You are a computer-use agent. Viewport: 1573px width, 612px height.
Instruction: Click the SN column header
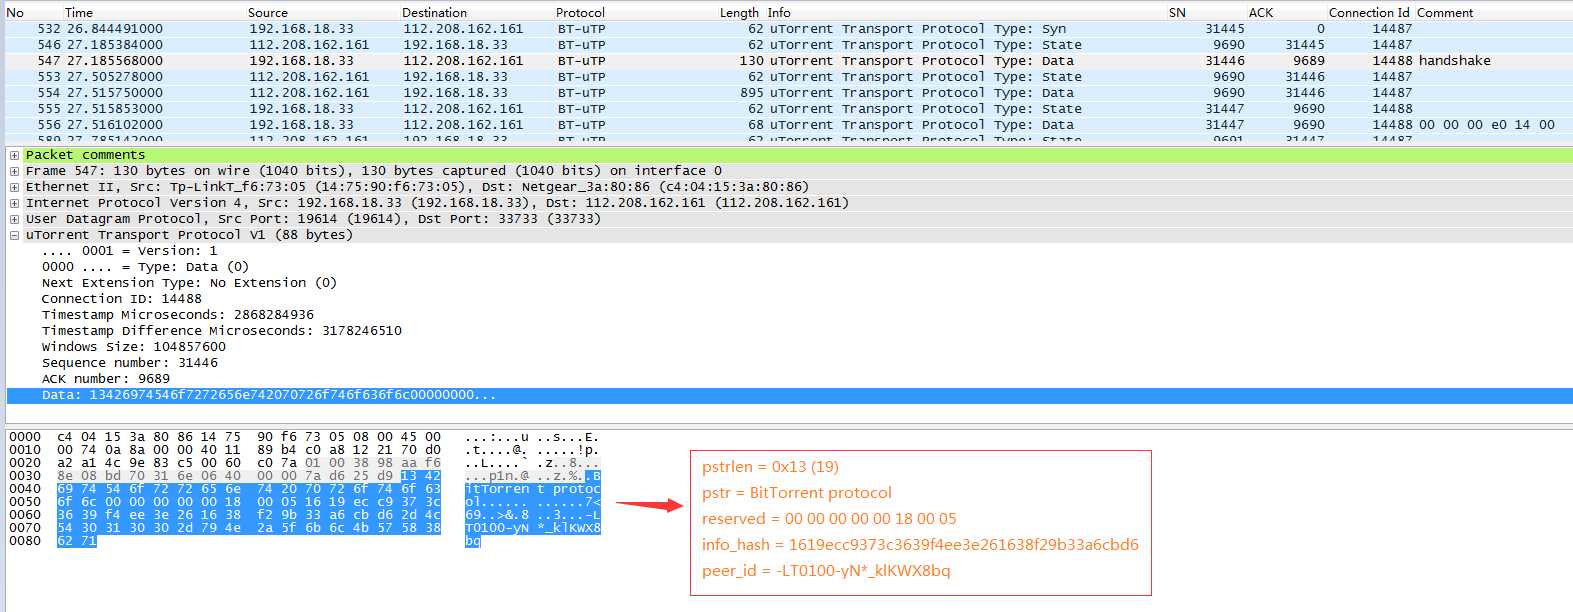pyautogui.click(x=1177, y=13)
